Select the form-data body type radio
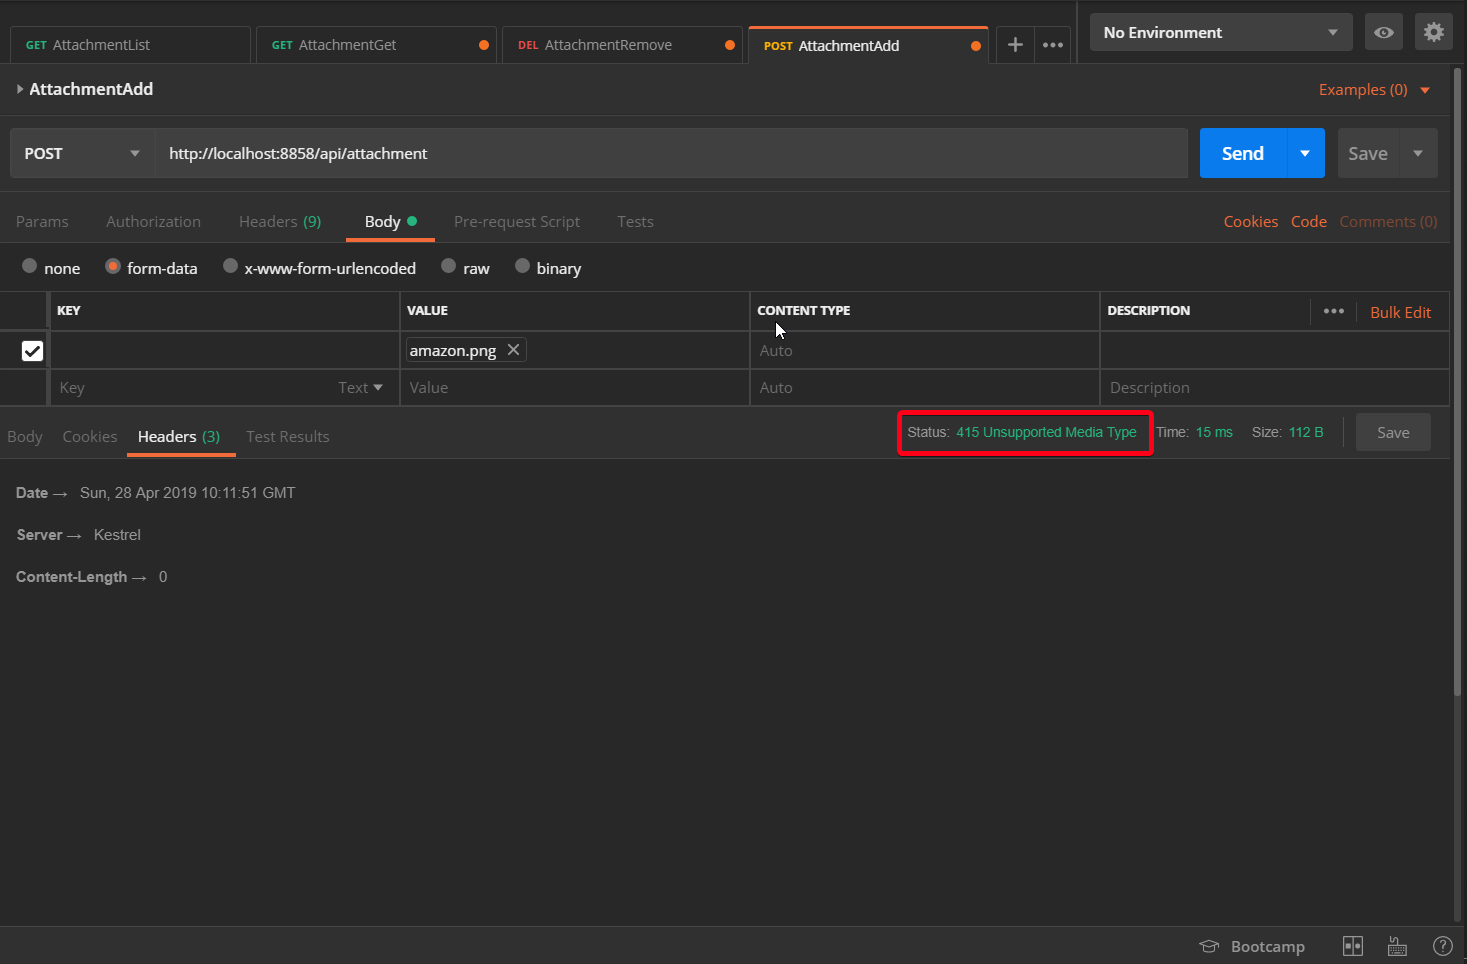Image resolution: width=1467 pixels, height=964 pixels. click(113, 266)
